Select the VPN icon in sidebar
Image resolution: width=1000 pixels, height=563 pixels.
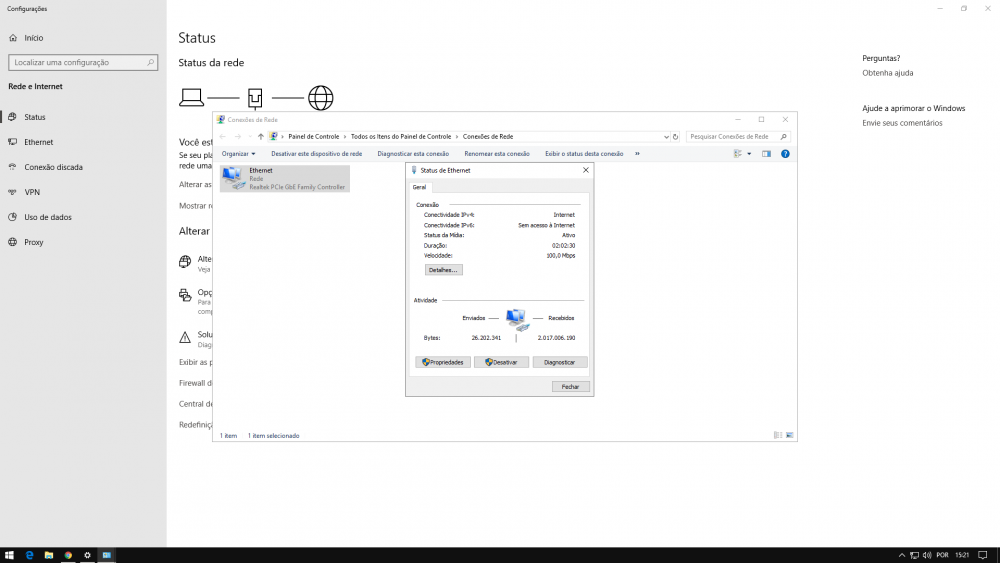(13, 192)
